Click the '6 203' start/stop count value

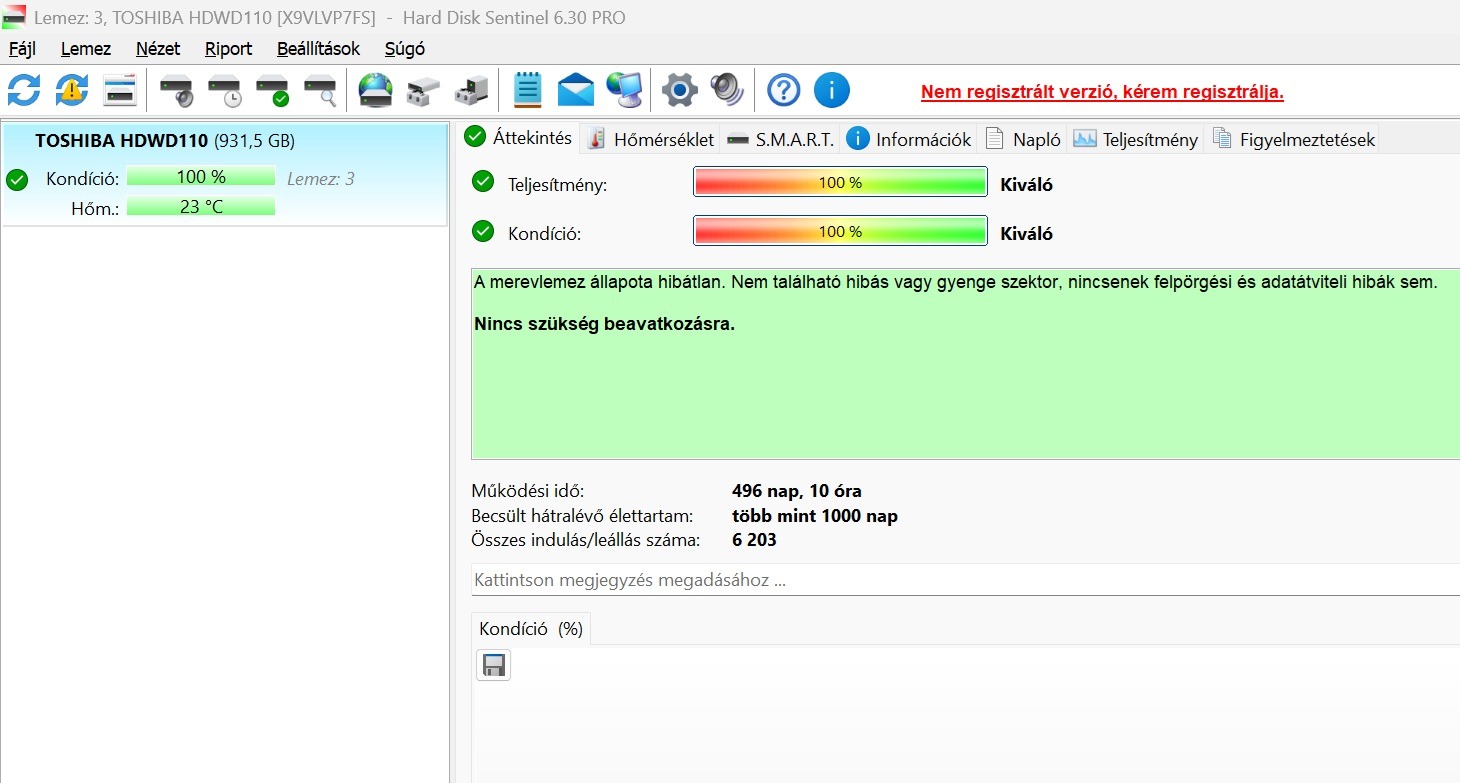coord(754,540)
